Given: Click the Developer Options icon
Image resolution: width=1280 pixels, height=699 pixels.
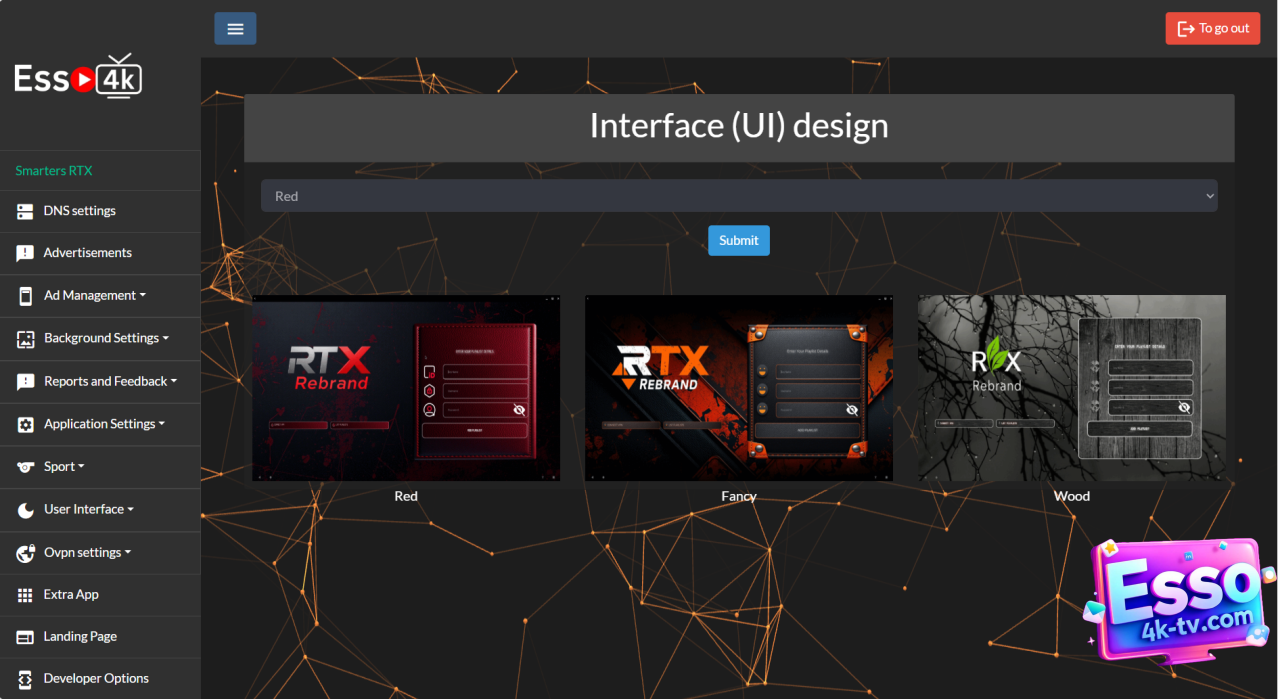Looking at the screenshot, I should (x=25, y=679).
